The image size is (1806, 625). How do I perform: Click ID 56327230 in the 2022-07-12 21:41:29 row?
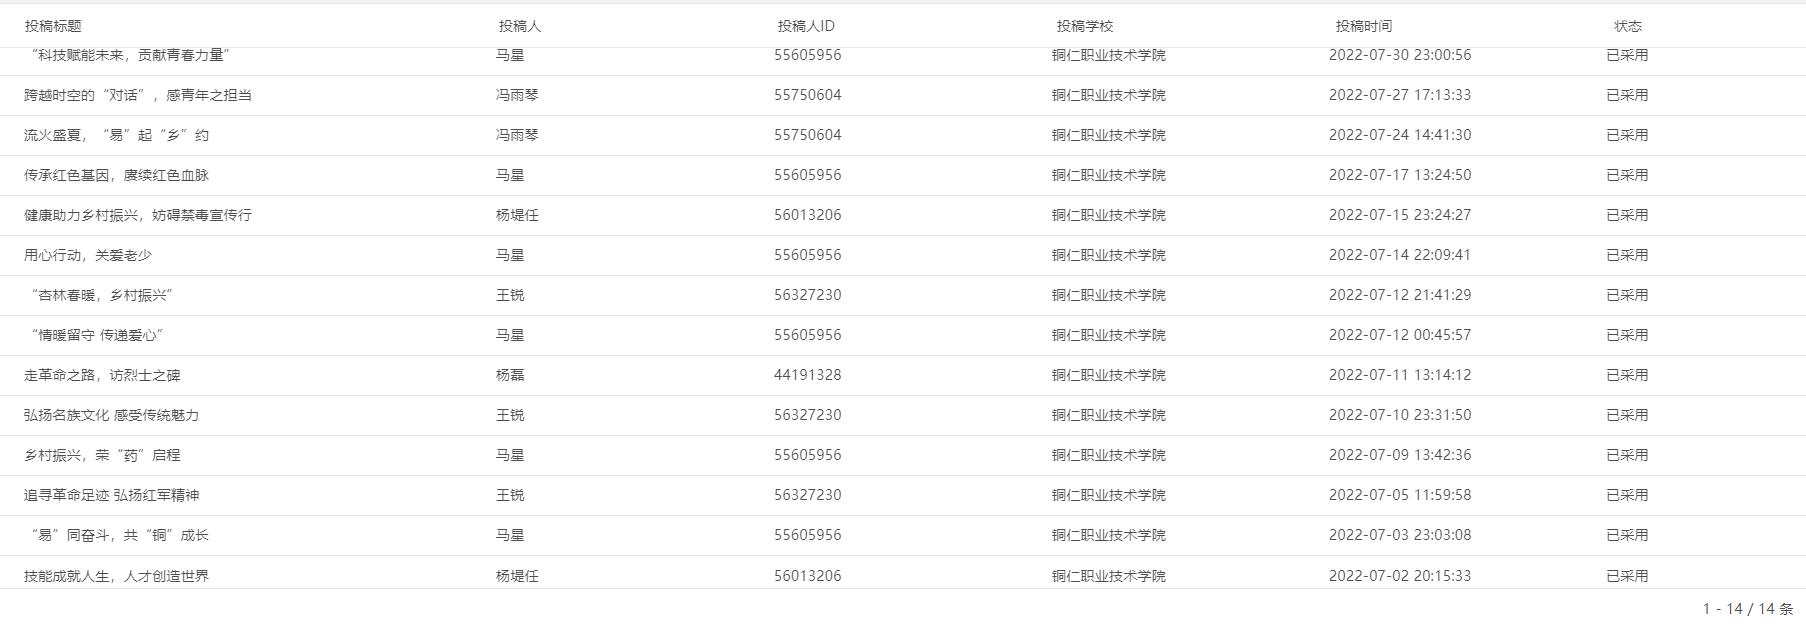807,295
